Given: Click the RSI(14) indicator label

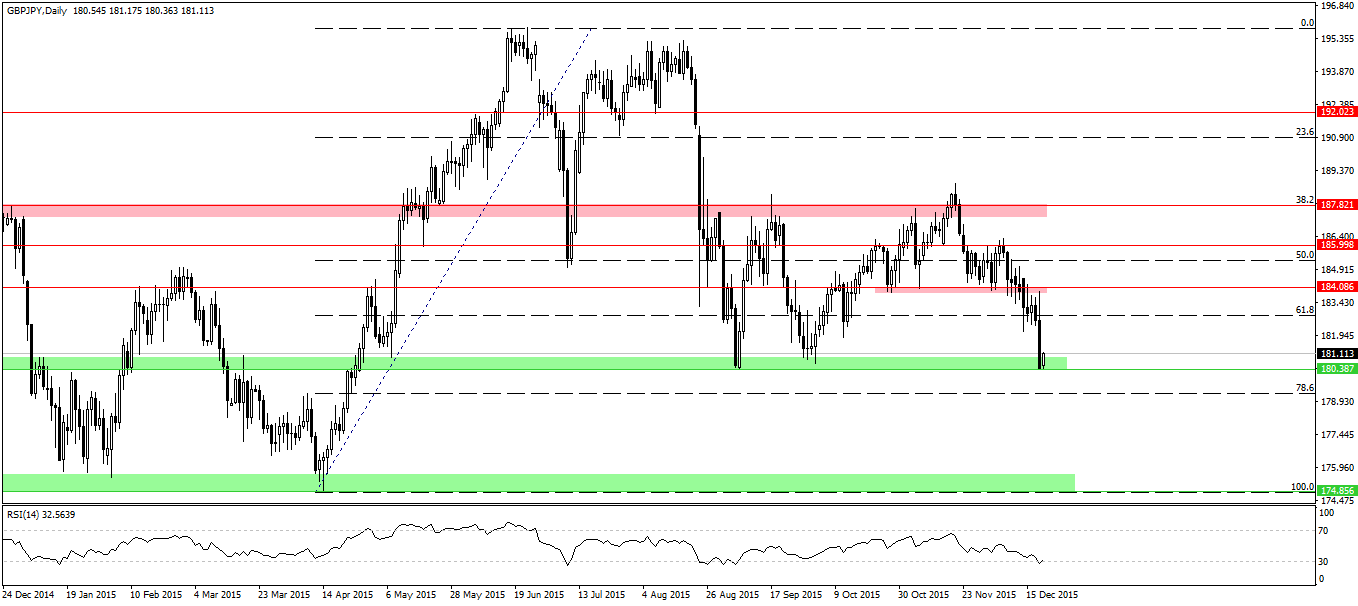Looking at the screenshot, I should [x=23, y=514].
